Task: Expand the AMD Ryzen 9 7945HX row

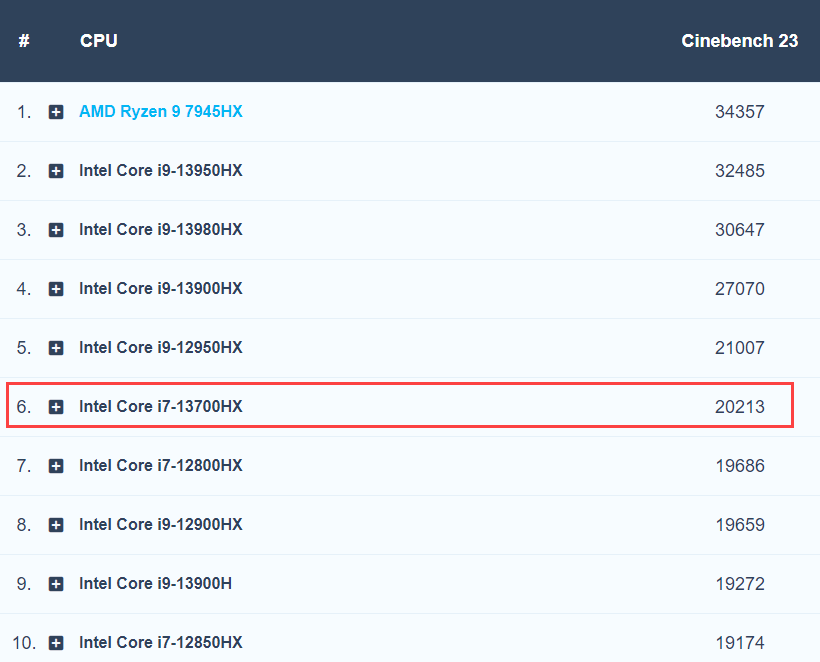Action: (56, 112)
